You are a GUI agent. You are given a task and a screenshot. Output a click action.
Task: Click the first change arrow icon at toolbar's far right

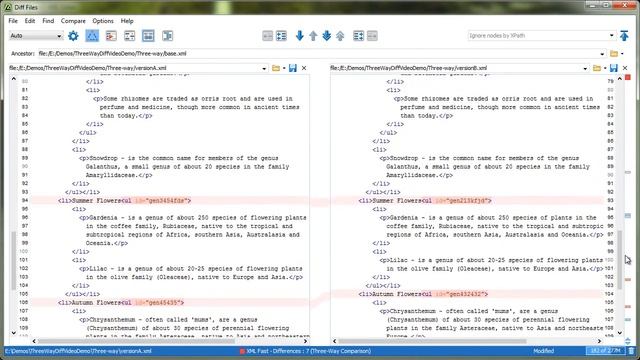[x=624, y=36]
